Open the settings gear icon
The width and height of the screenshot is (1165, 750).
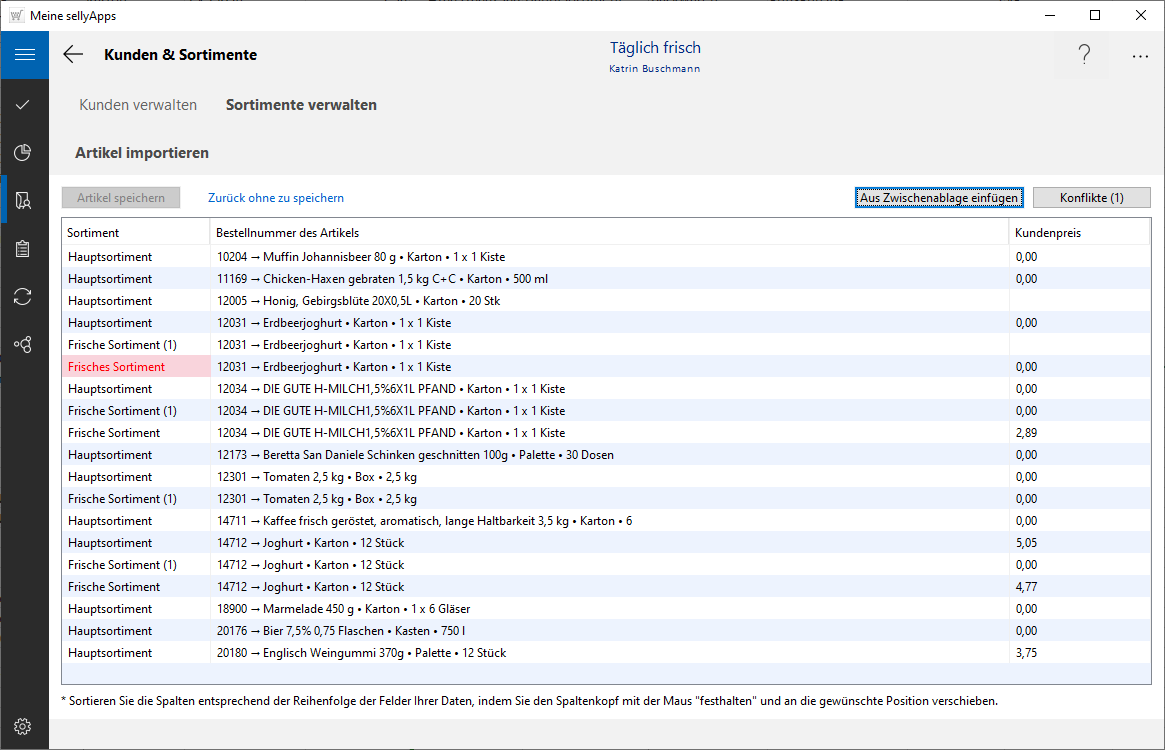tap(24, 726)
